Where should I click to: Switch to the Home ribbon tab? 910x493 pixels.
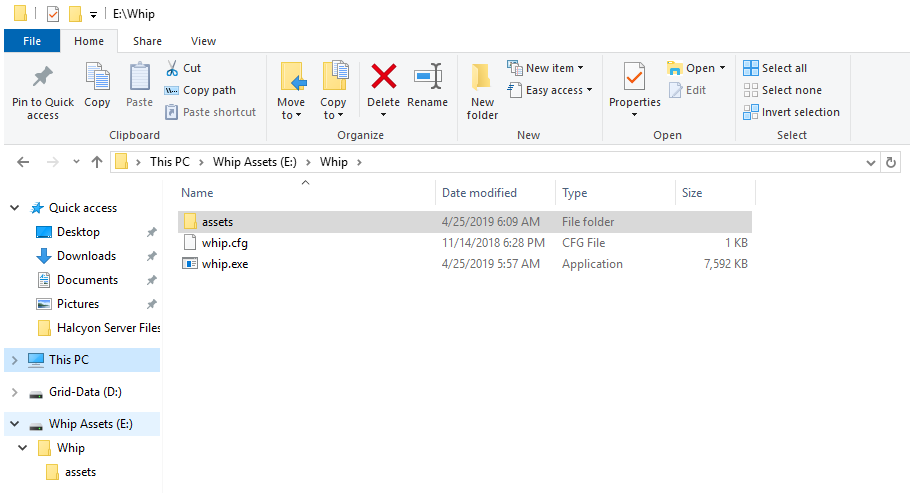point(89,41)
